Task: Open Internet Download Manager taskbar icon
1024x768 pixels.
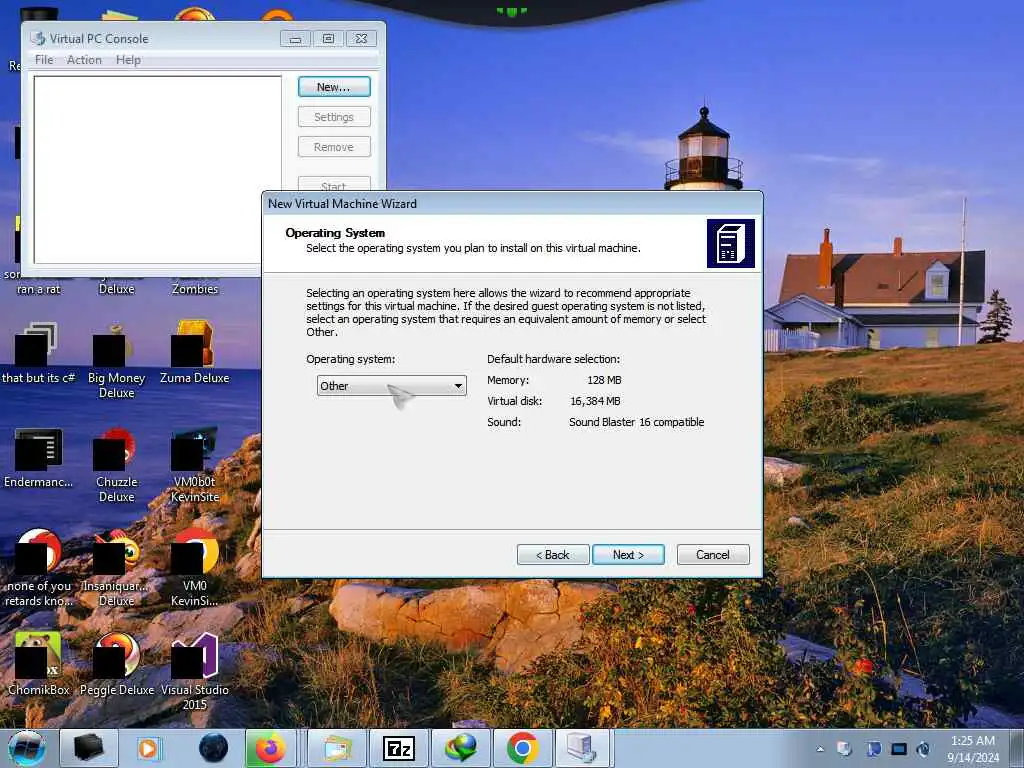Action: click(460, 748)
